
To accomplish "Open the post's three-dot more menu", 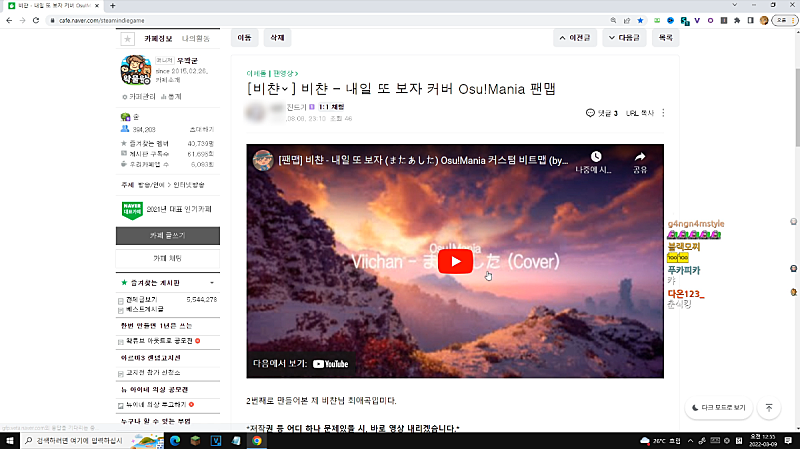I will (x=663, y=113).
